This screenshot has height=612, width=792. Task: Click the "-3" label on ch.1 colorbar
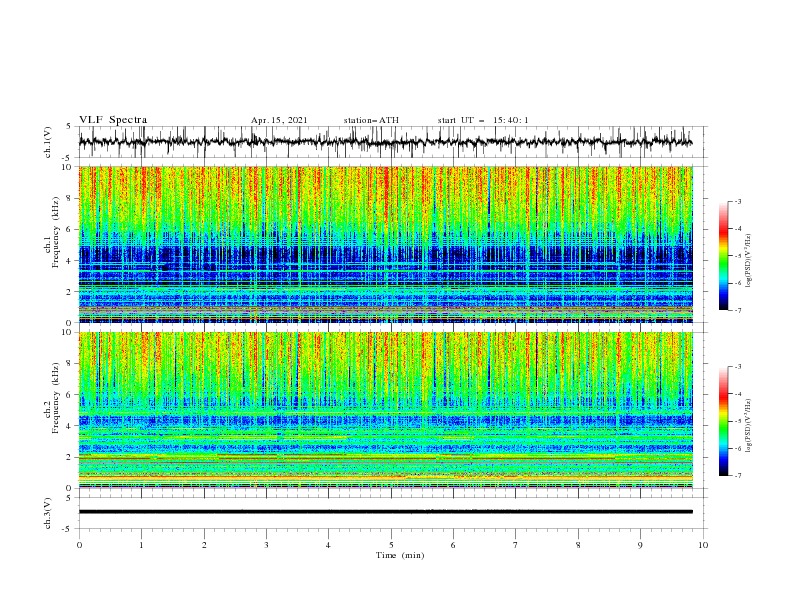[x=737, y=201]
